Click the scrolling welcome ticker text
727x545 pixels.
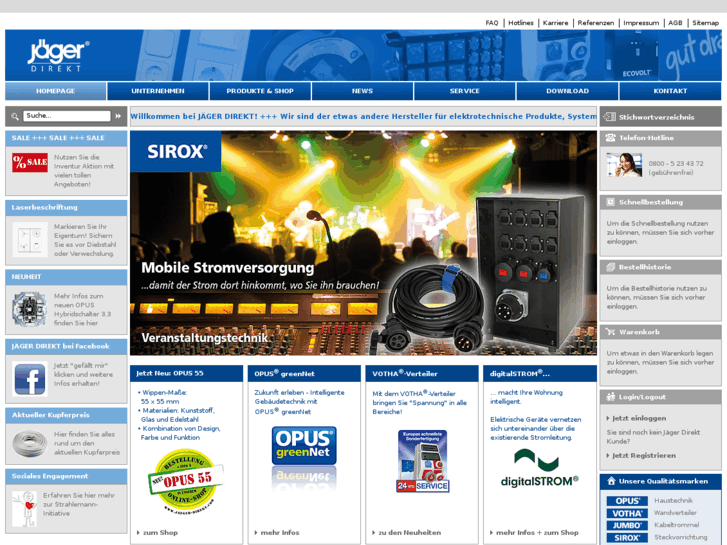point(364,116)
